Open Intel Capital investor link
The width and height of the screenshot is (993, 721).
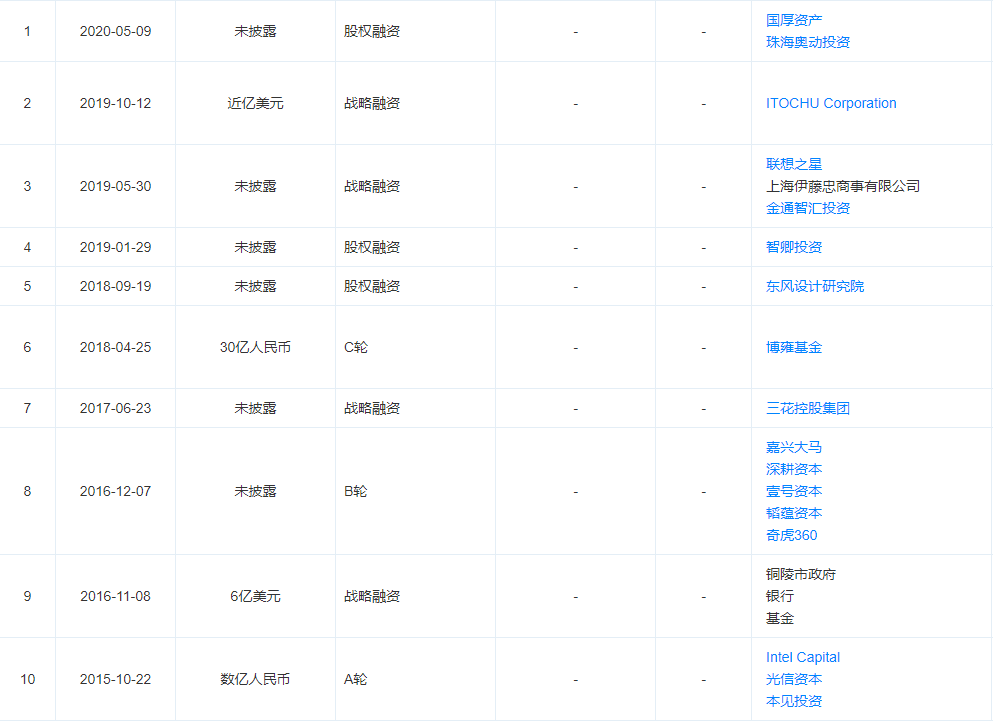click(803, 657)
